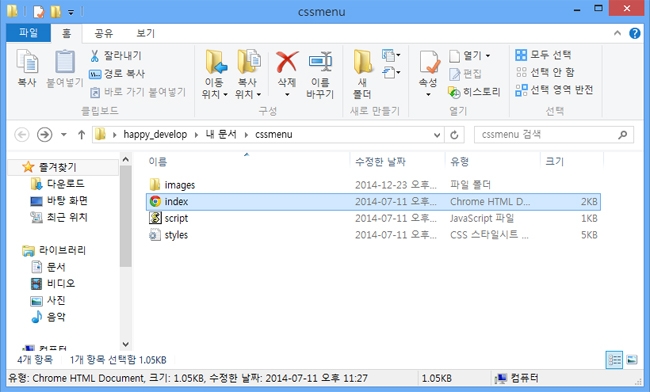Click History (히스토리) icon
650x392 pixels.
coord(454,92)
